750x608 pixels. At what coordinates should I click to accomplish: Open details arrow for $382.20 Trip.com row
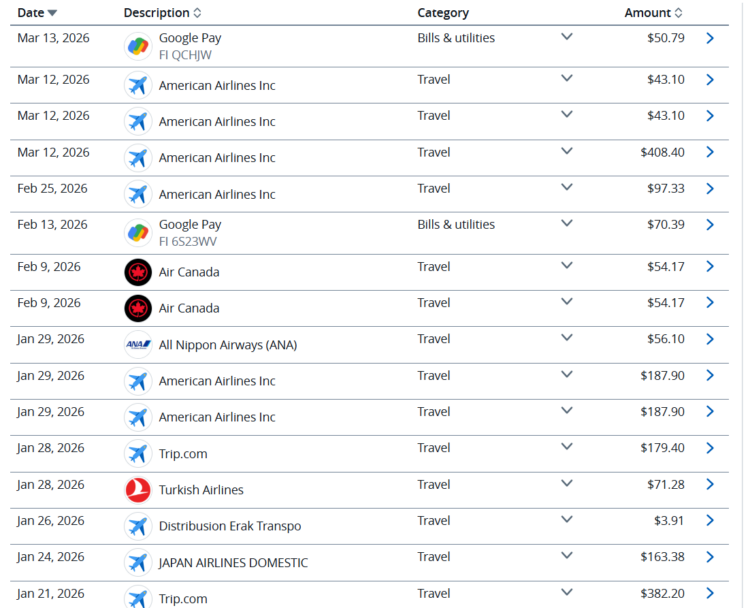pos(710,593)
